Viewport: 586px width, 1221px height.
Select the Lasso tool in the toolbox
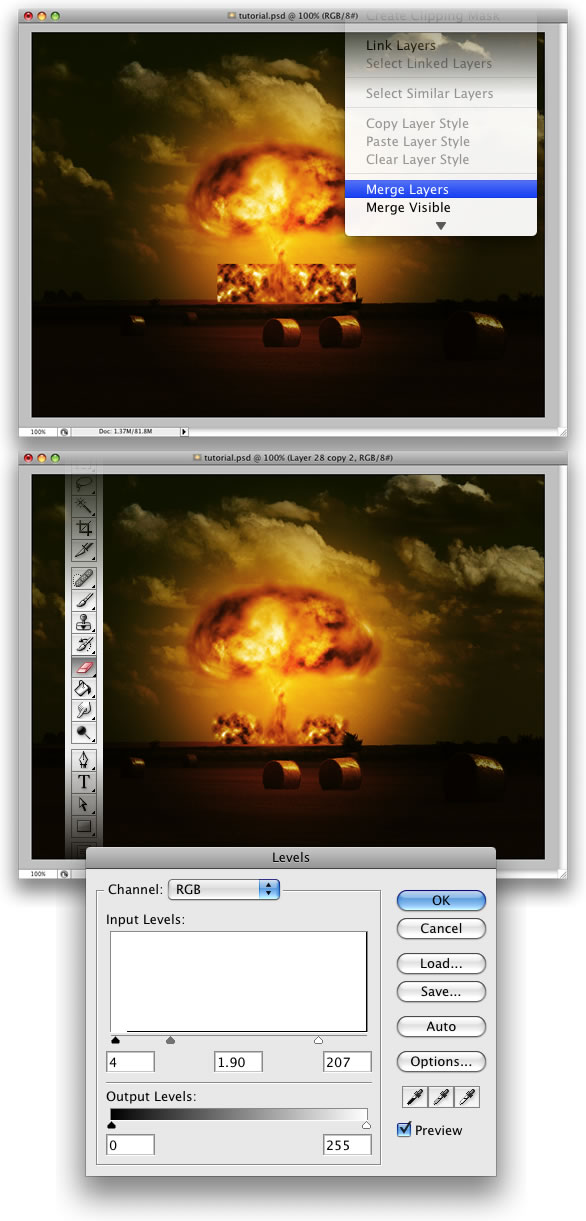pos(85,483)
